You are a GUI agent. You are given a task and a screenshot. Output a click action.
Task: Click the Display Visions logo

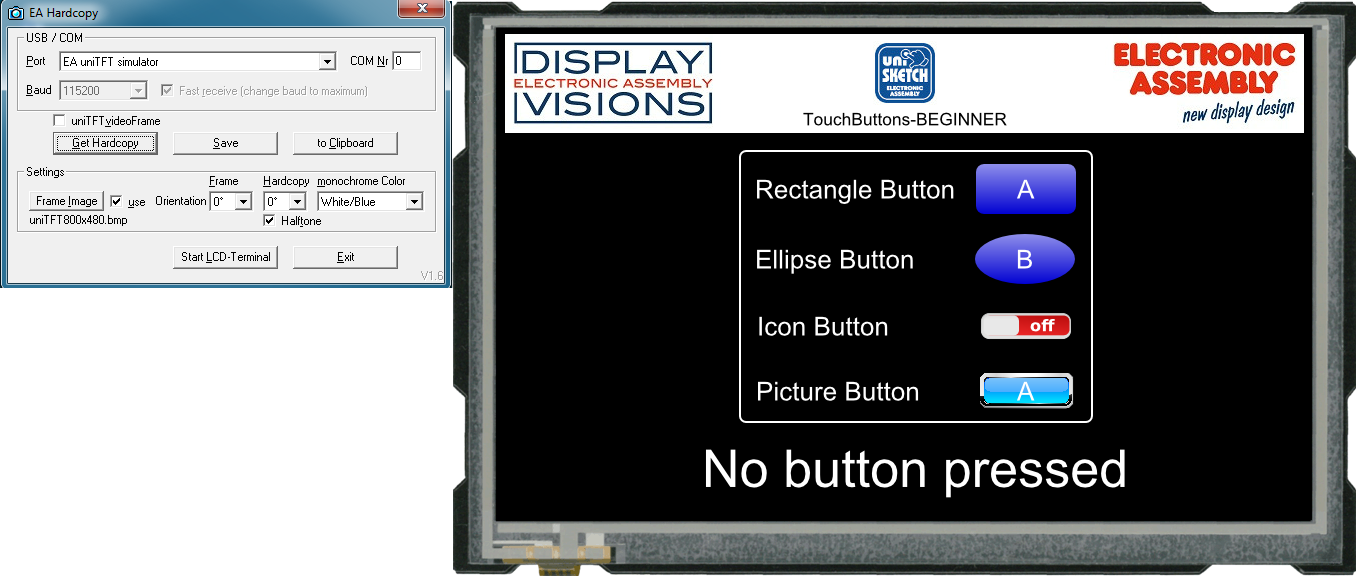click(x=612, y=83)
